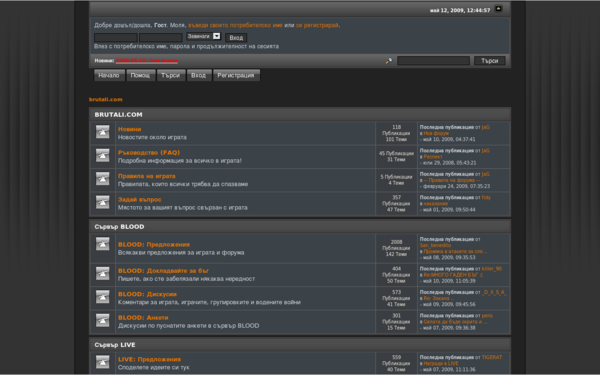Click the board icon next to Ръководство (FAQ)
Image resolution: width=600 pixels, height=375 pixels.
[x=103, y=155]
